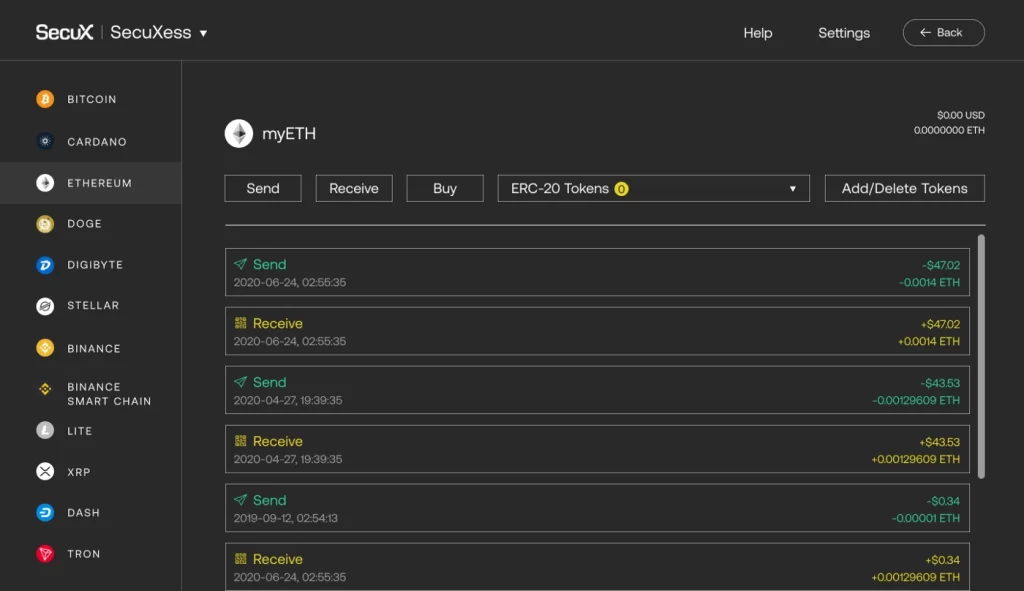Click the Lite coin icon

pyautogui.click(x=45, y=430)
